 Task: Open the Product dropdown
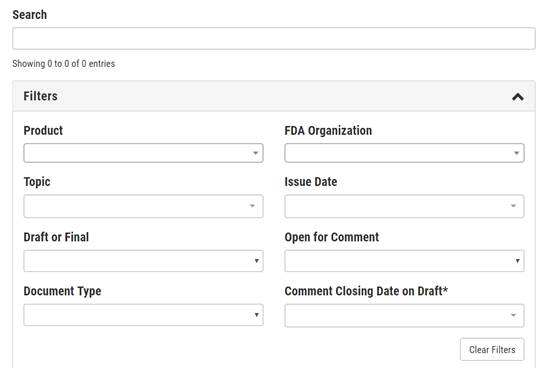[x=143, y=153]
